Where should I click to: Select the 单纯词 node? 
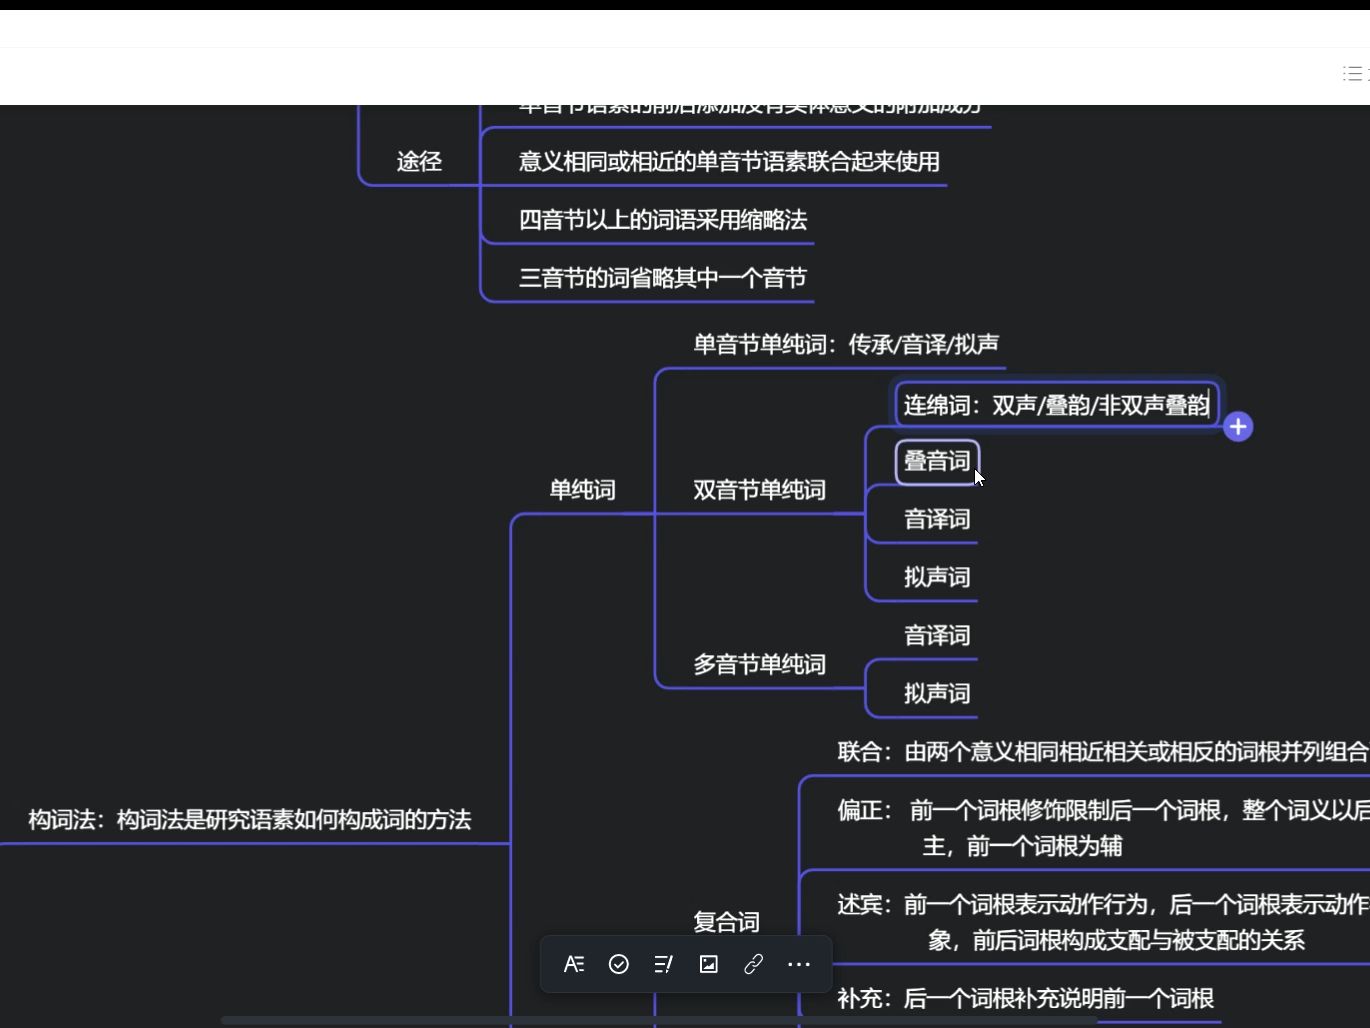(583, 490)
